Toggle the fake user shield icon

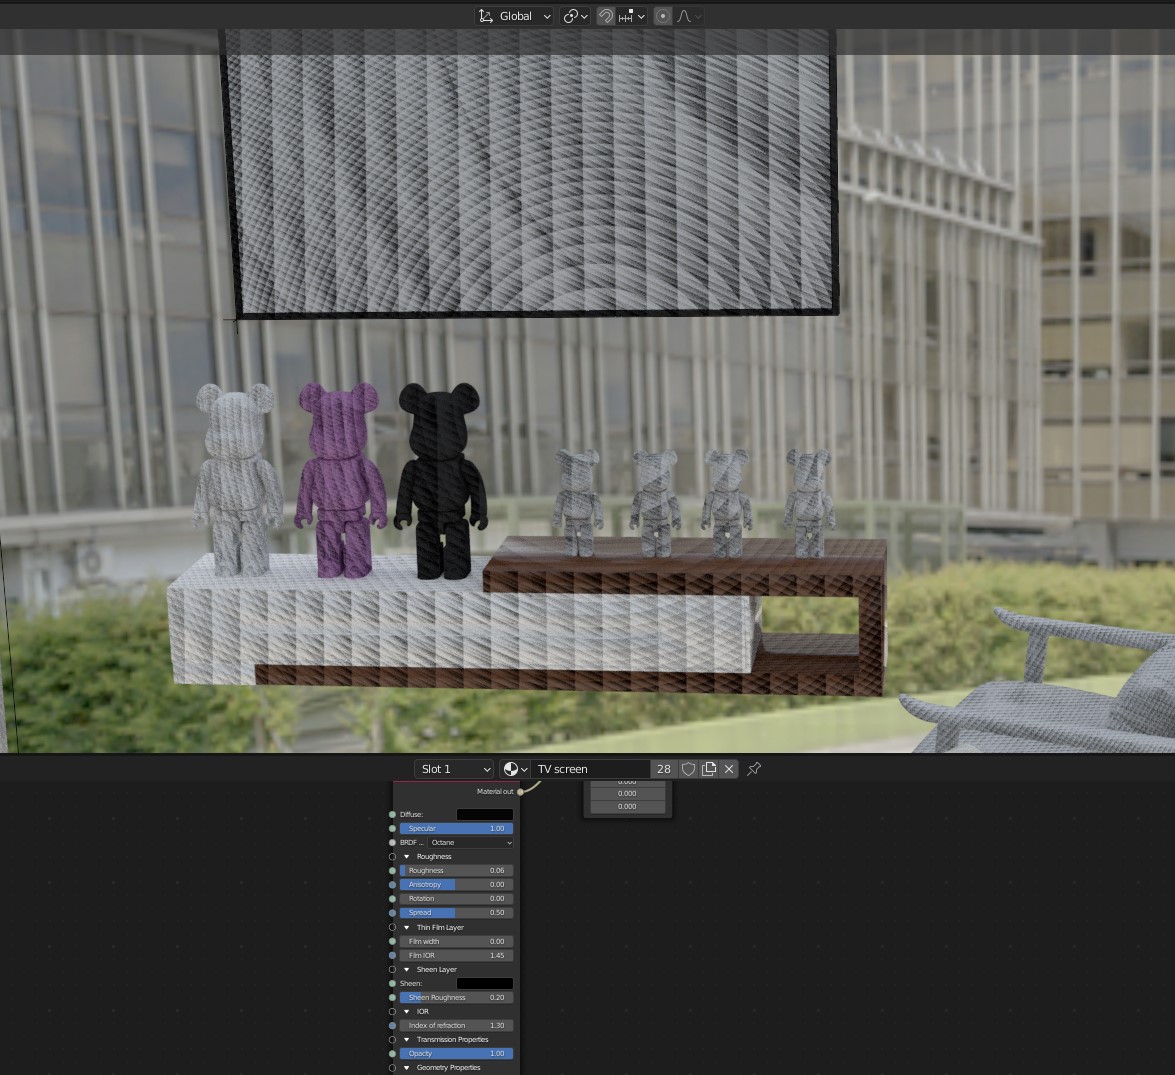pyautogui.click(x=689, y=769)
